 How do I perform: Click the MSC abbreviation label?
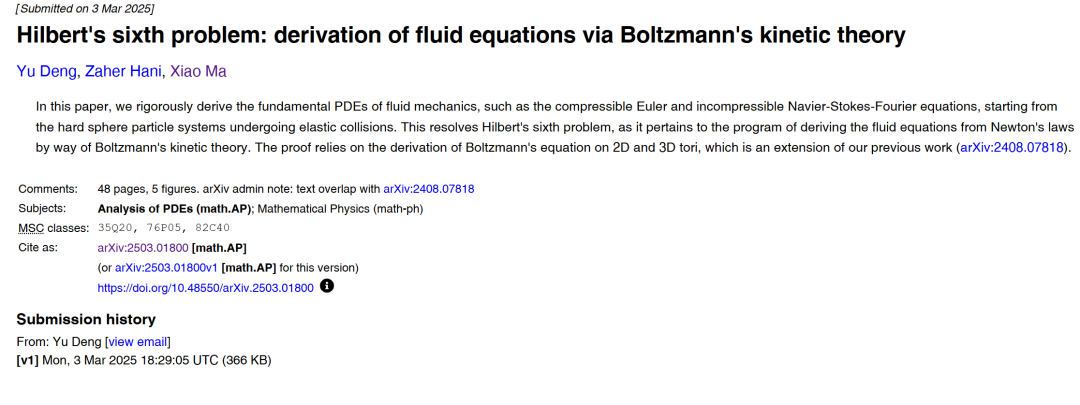coord(30,228)
